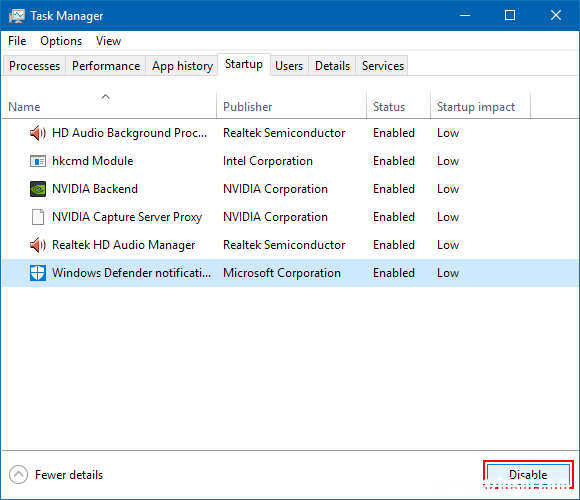The image size is (580, 500).
Task: Sort by the Startup impact column header
Action: coord(480,105)
